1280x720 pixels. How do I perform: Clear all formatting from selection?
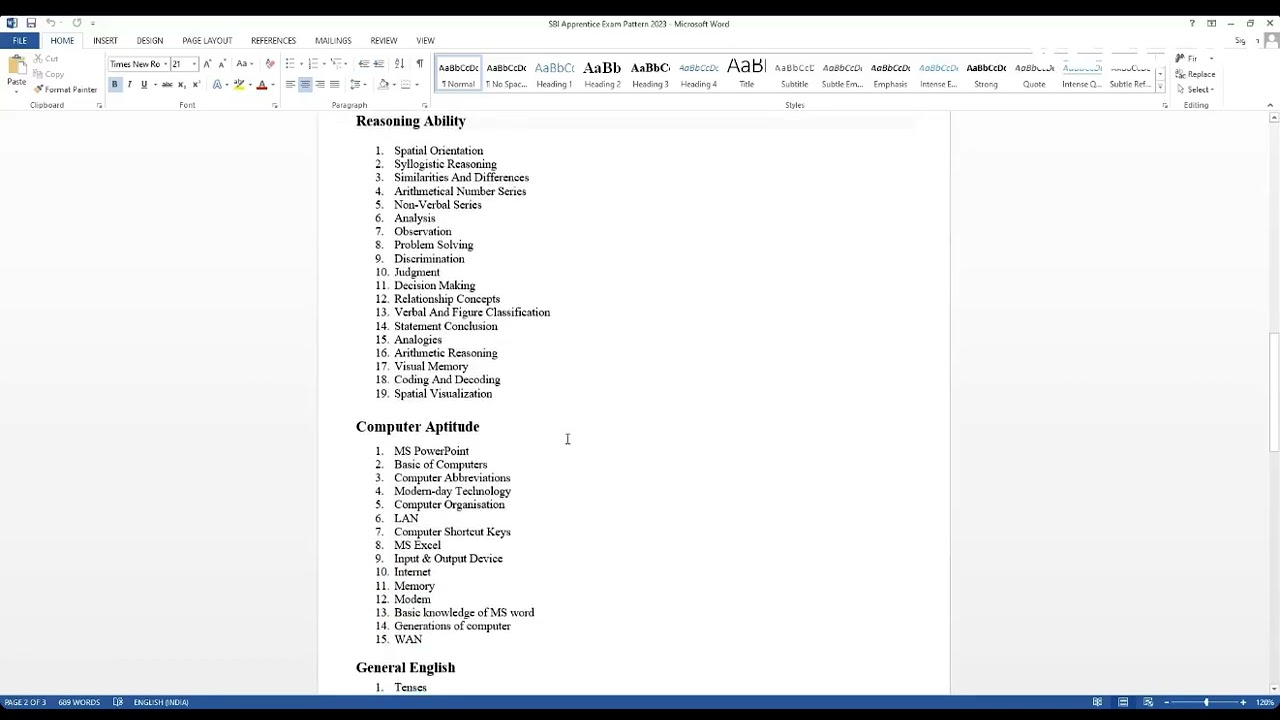point(269,64)
